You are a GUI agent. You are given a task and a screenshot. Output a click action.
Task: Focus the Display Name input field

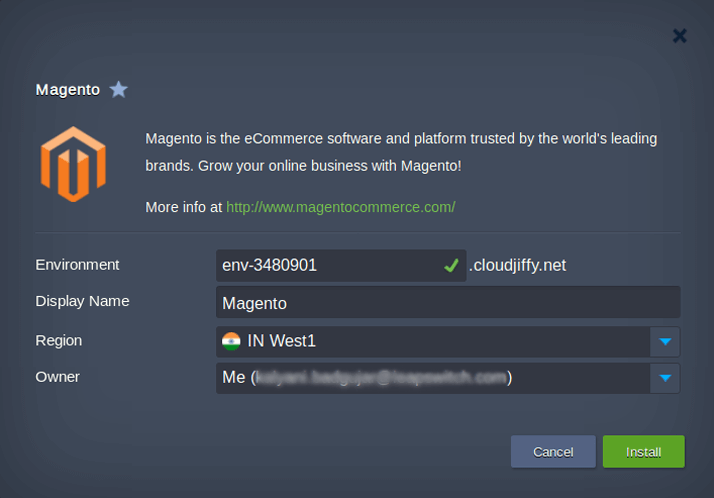(x=447, y=302)
